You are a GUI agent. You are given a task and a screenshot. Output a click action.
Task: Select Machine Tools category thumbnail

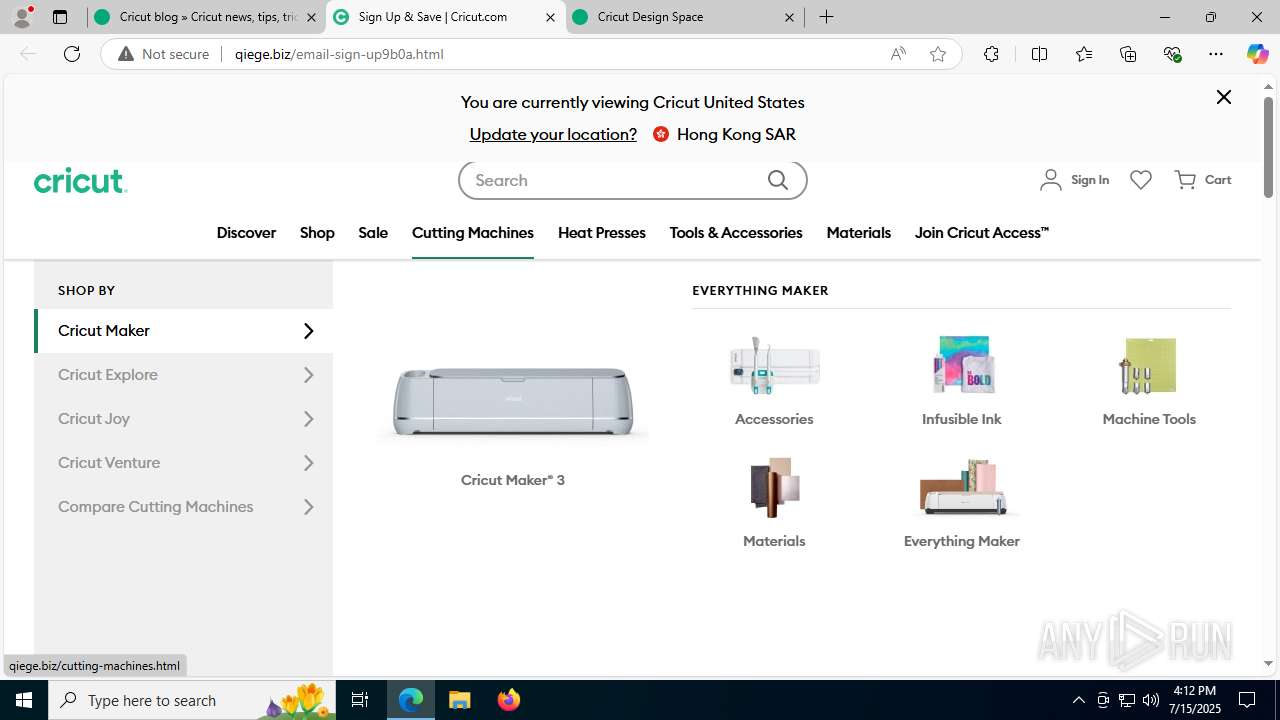[x=1149, y=365]
